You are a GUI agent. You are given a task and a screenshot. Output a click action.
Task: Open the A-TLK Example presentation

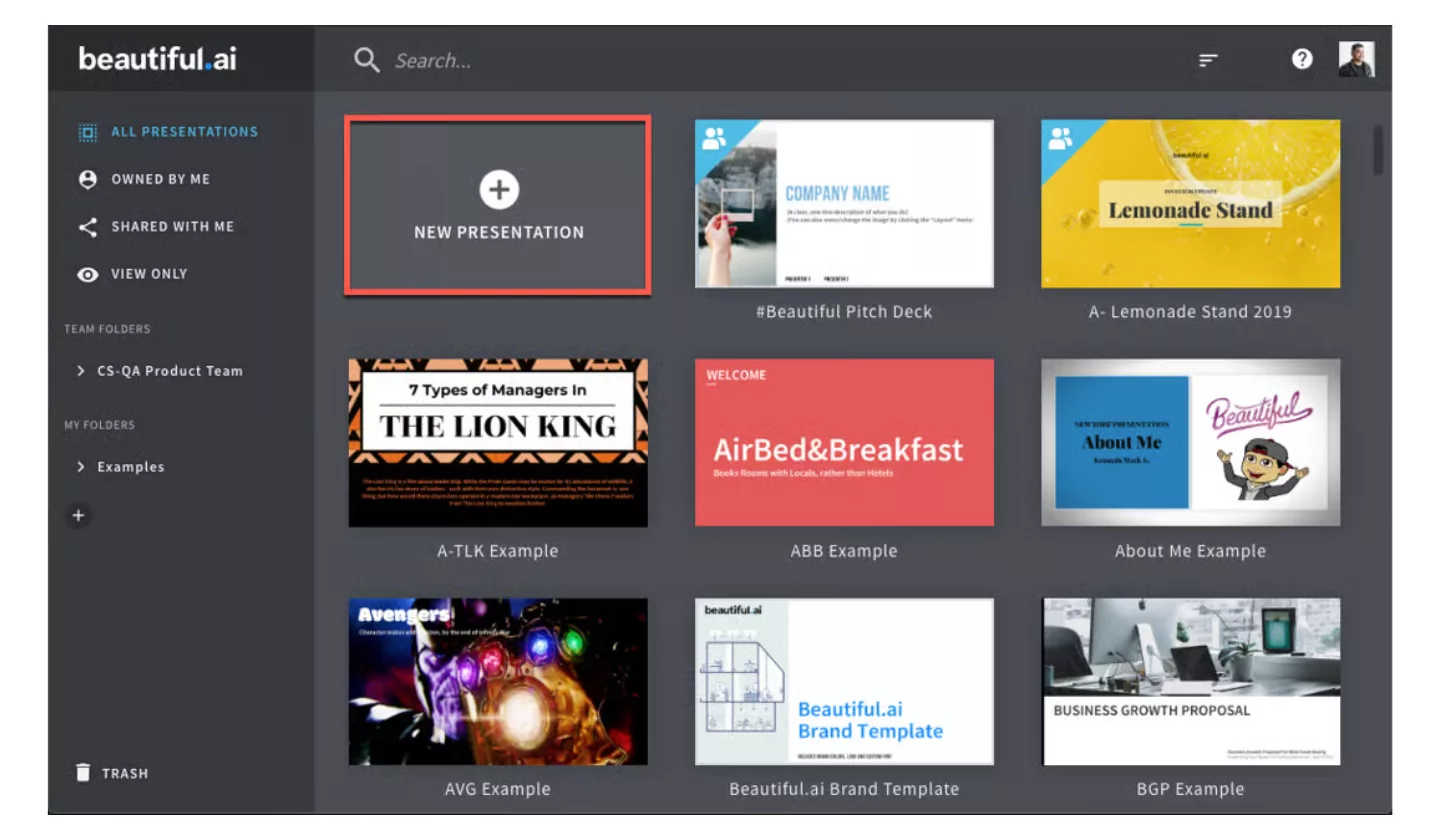498,440
